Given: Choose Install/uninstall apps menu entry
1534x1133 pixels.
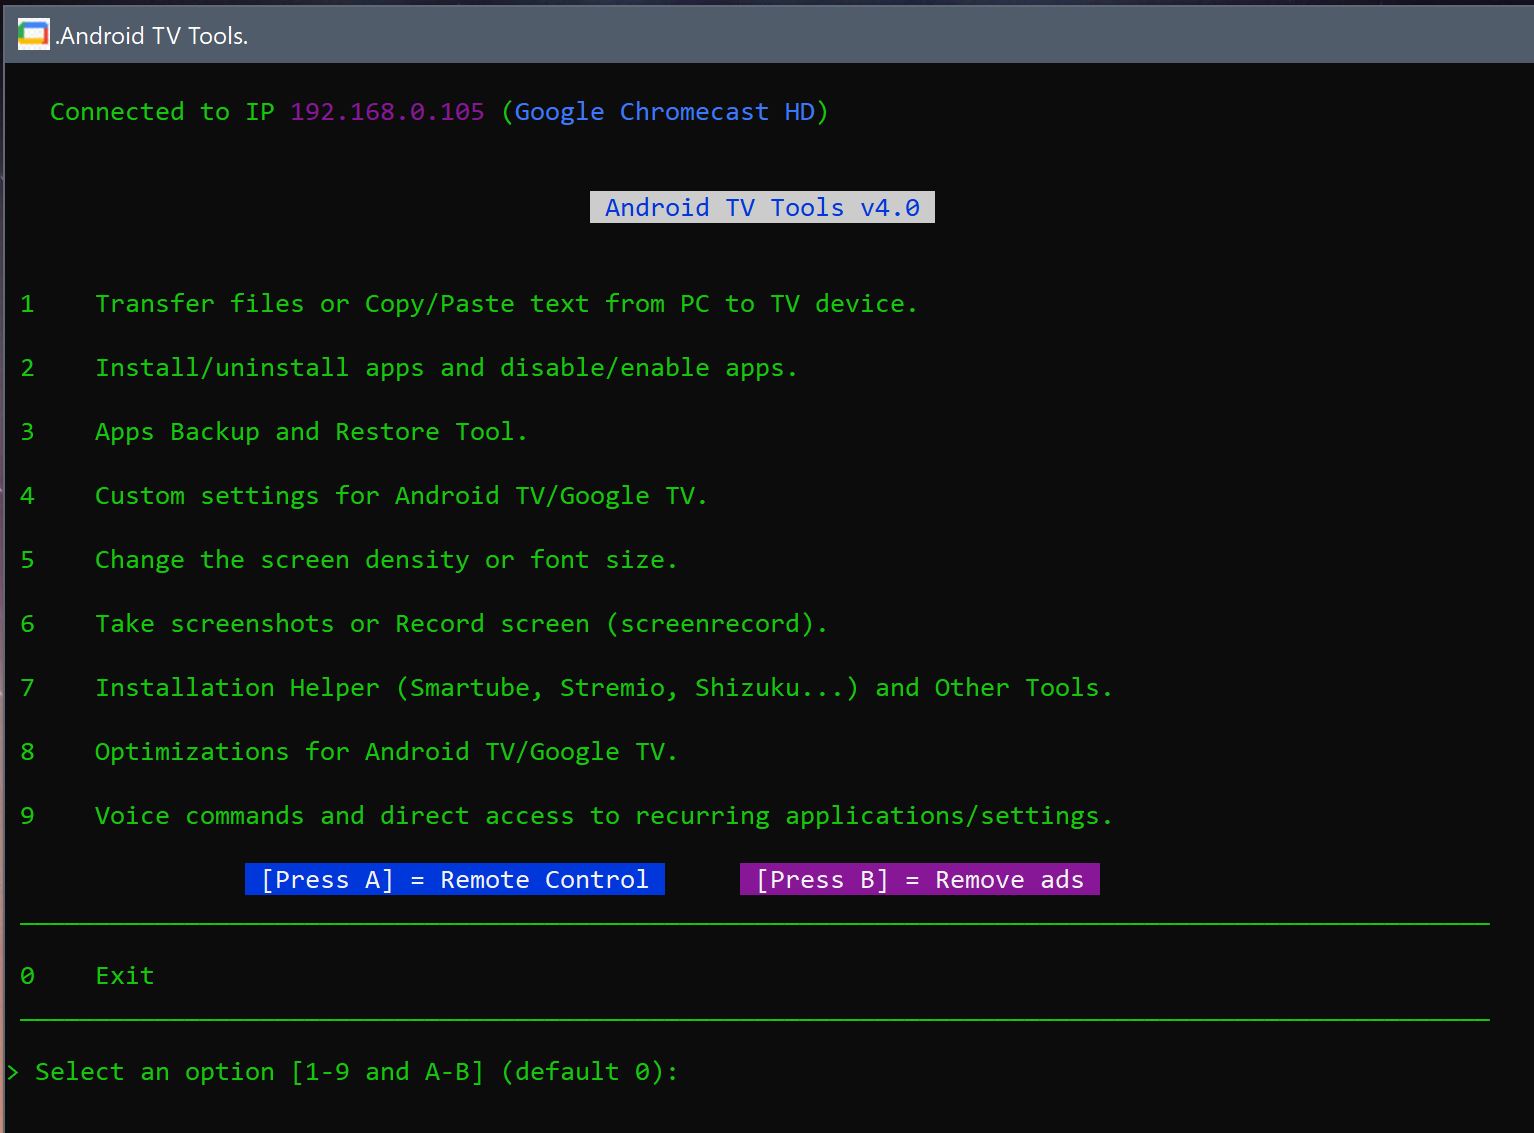Looking at the screenshot, I should [x=445, y=368].
